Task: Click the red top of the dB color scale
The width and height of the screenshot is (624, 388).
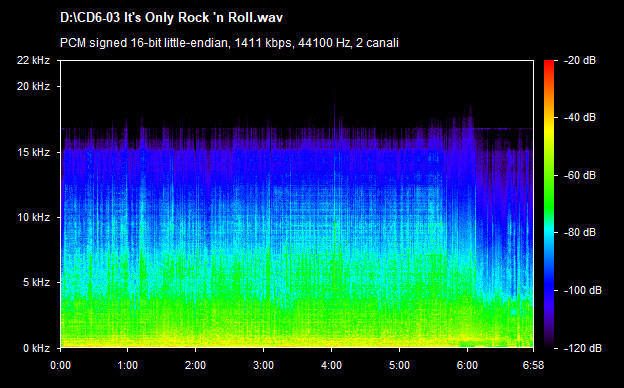Action: [549, 64]
